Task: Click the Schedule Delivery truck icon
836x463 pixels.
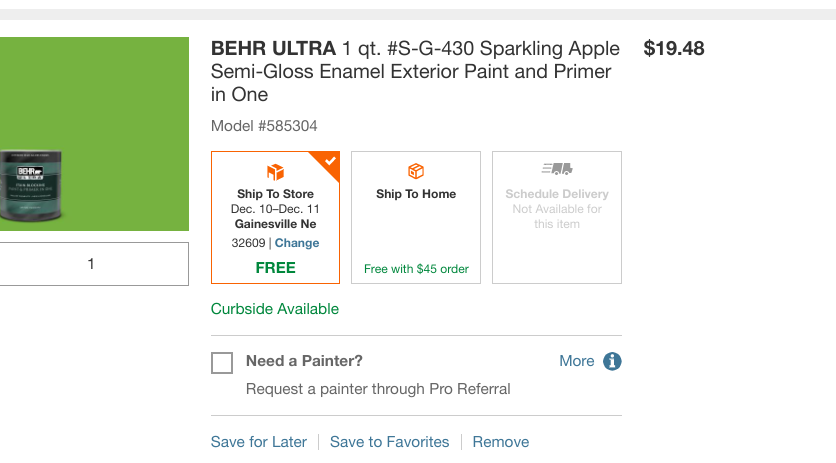Action: [x=557, y=169]
